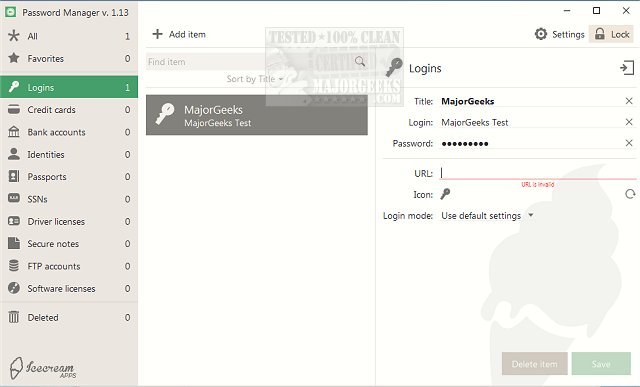Click the Title field containing MajorGeeks
This screenshot has width=640, height=387.
coord(531,101)
